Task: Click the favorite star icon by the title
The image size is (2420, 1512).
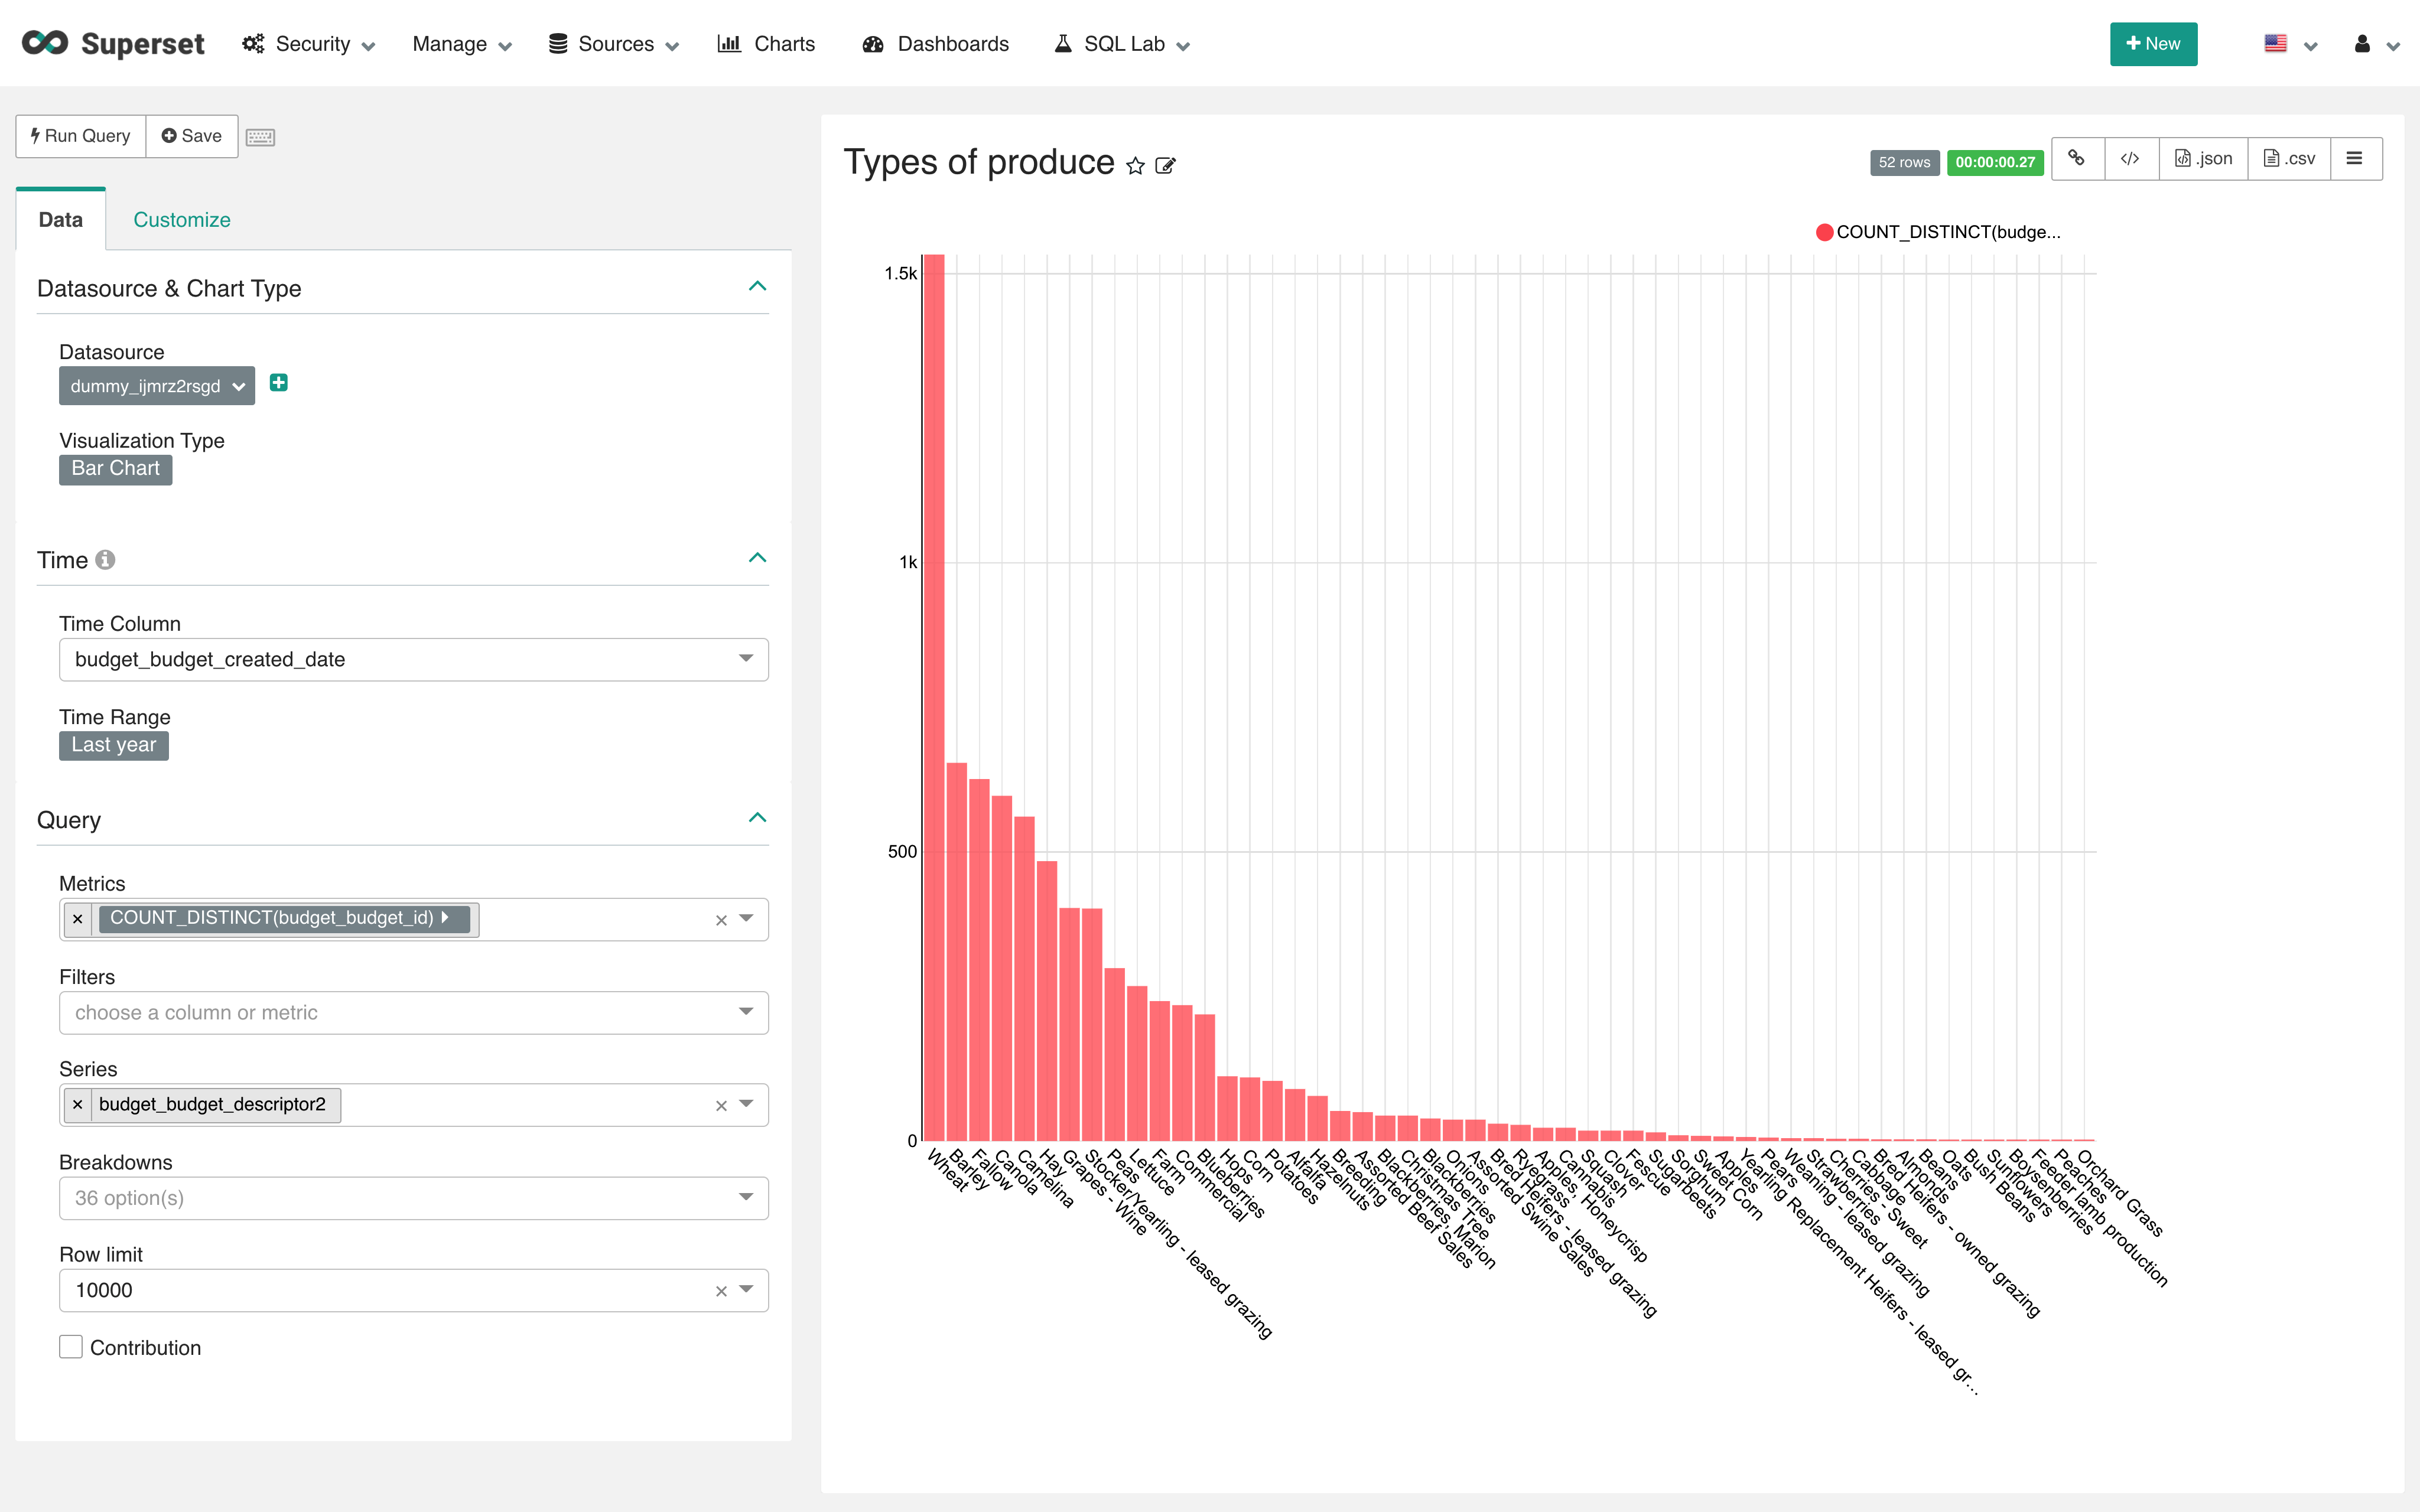Action: 1135,166
